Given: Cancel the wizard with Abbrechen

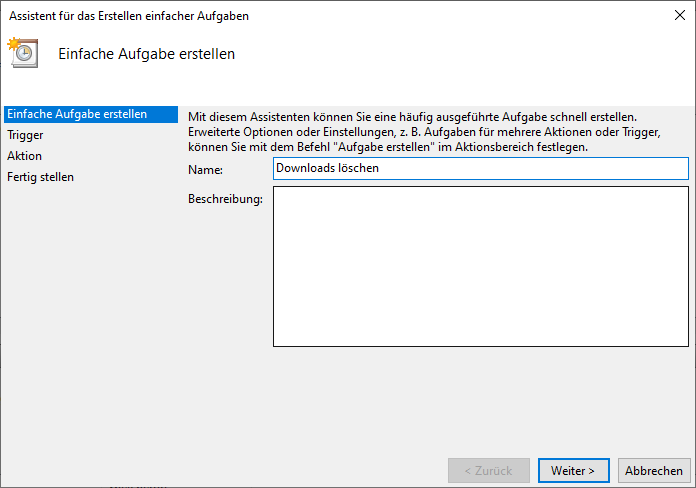Looking at the screenshot, I should (654, 470).
